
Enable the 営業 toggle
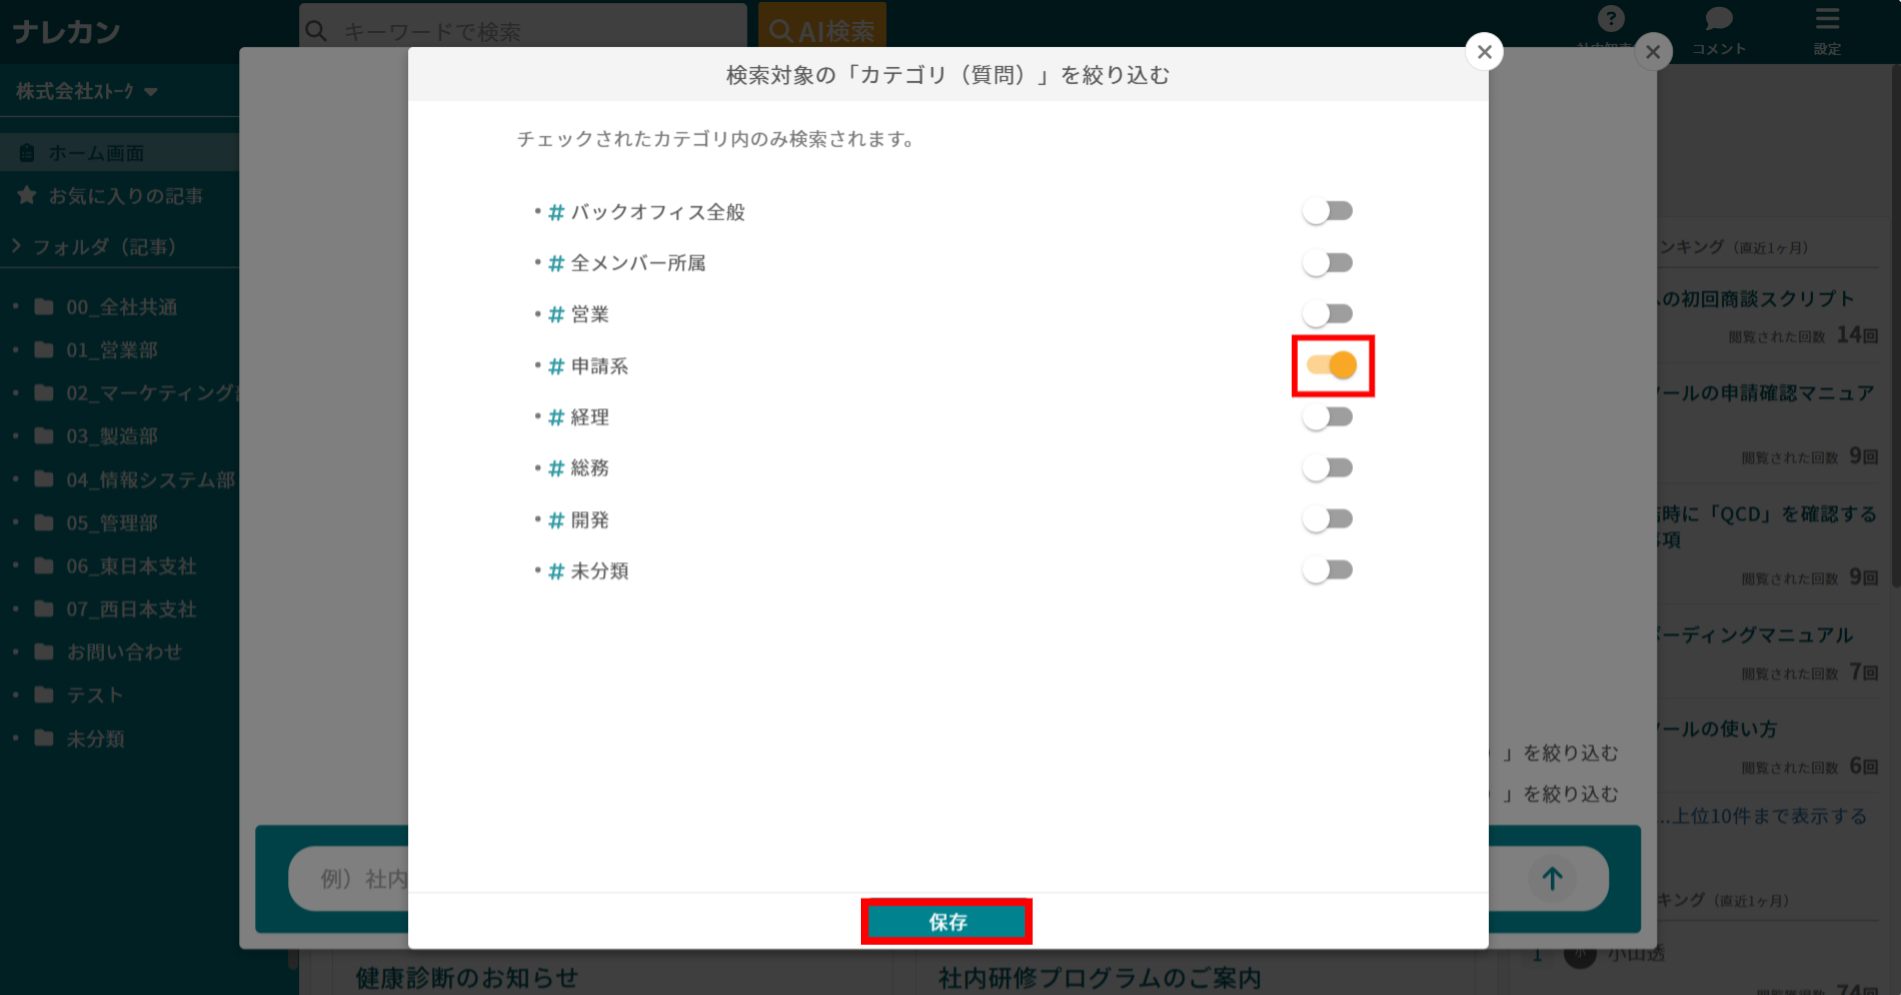coord(1327,313)
